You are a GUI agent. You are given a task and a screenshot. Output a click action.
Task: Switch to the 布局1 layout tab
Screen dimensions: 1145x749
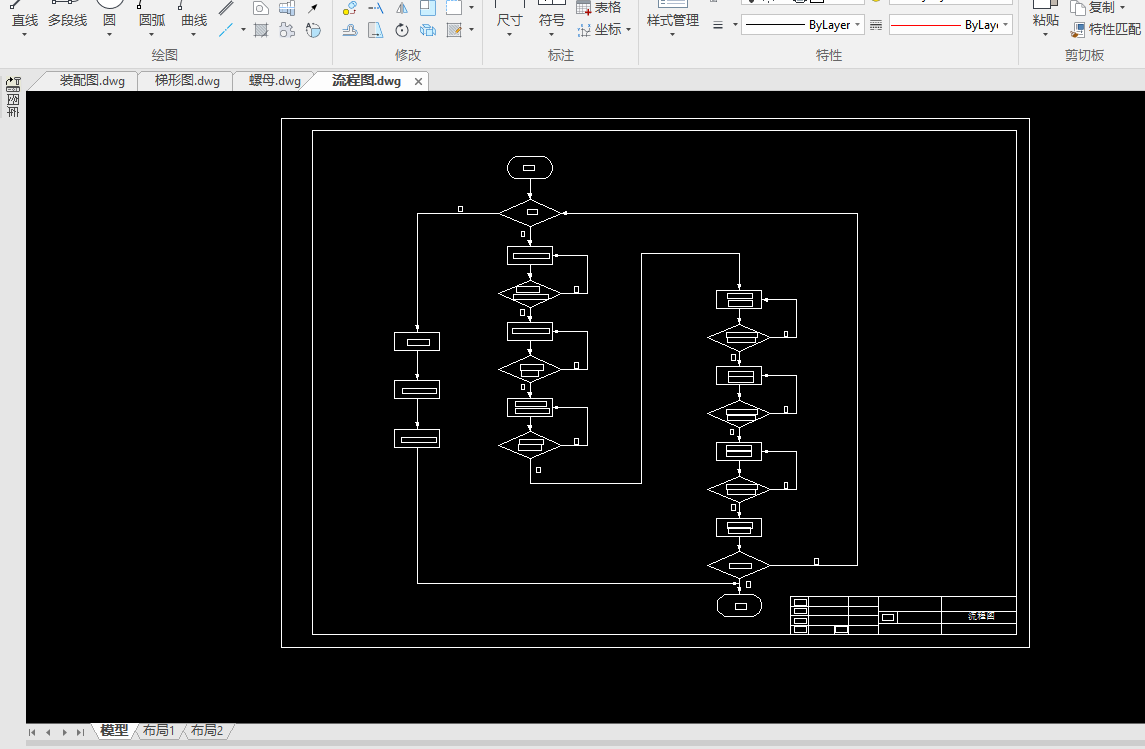pos(158,730)
